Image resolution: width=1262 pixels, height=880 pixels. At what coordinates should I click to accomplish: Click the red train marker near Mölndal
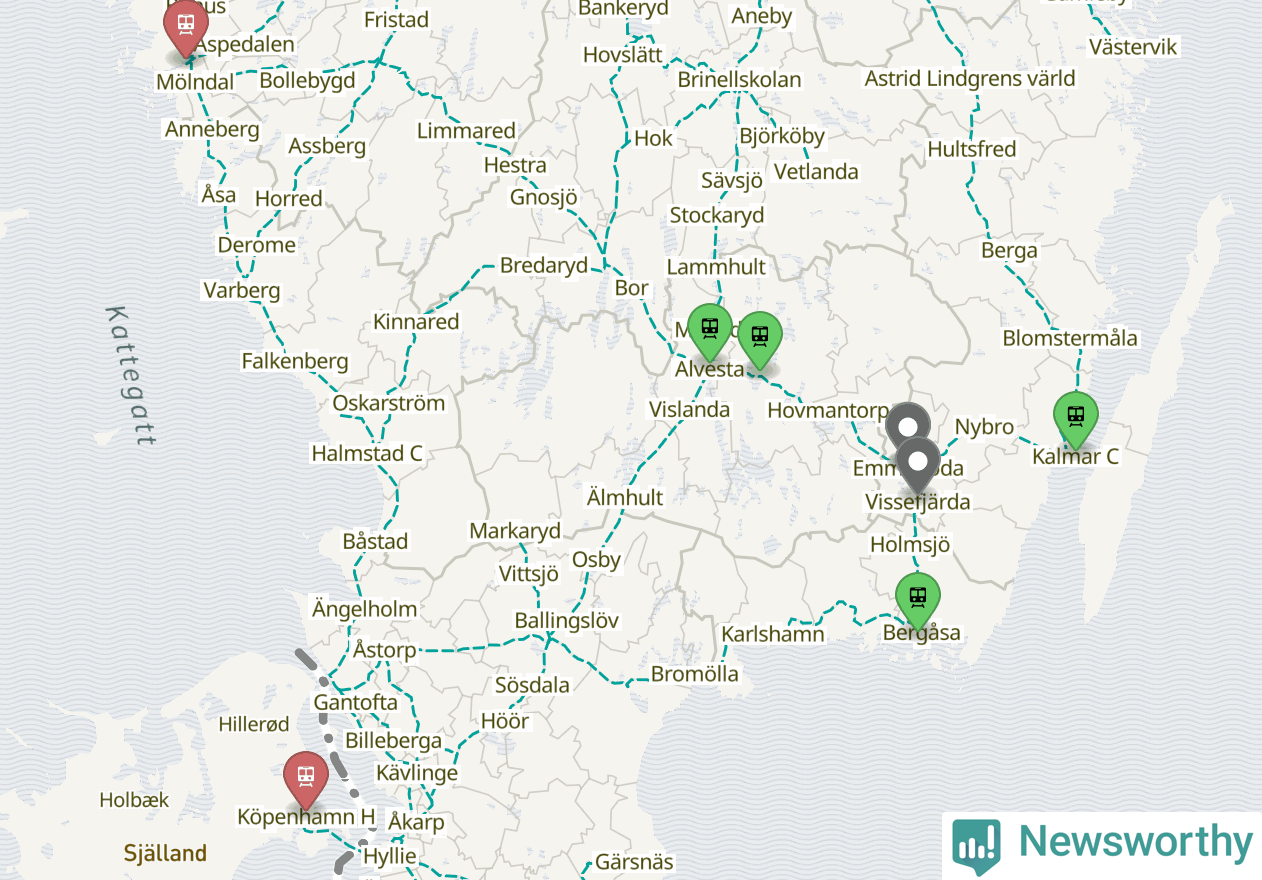185,26
